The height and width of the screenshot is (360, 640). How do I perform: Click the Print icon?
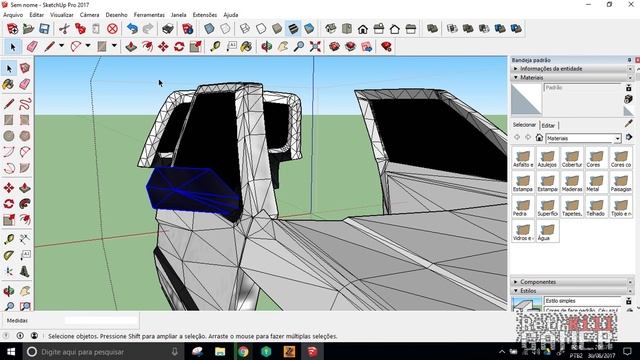[x=168, y=29]
